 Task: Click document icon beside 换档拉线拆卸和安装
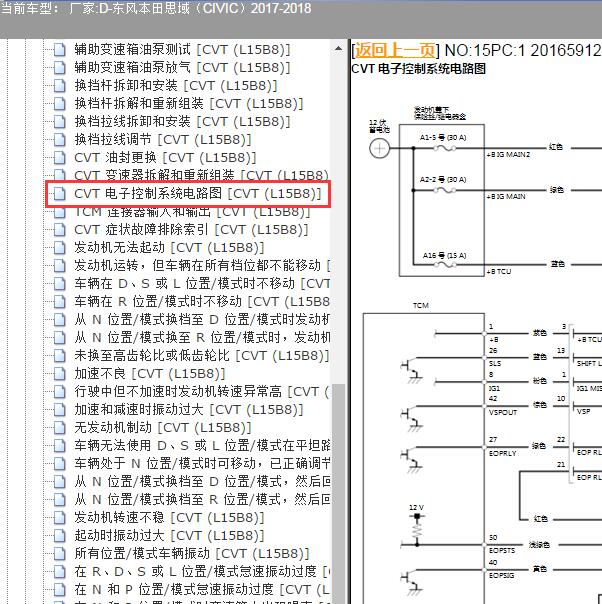59,122
